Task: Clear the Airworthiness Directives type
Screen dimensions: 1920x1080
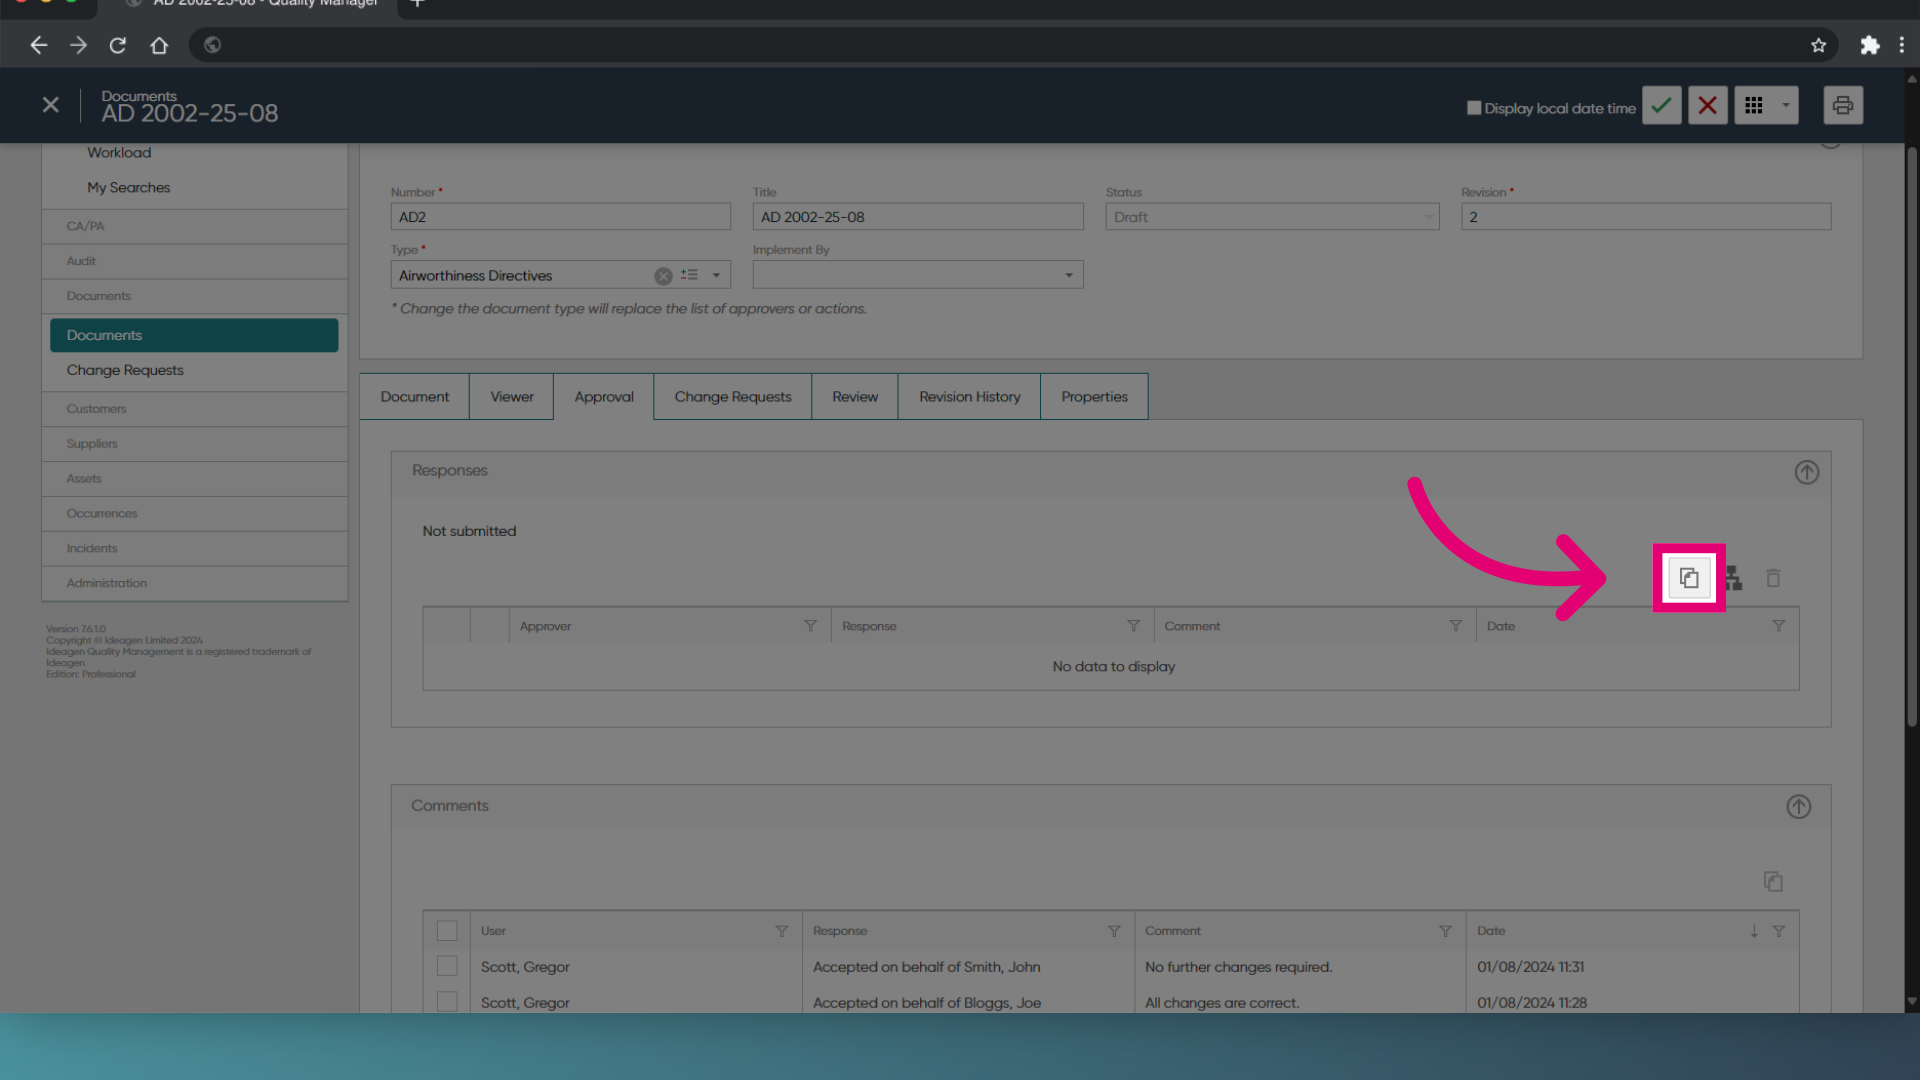Action: coord(663,276)
